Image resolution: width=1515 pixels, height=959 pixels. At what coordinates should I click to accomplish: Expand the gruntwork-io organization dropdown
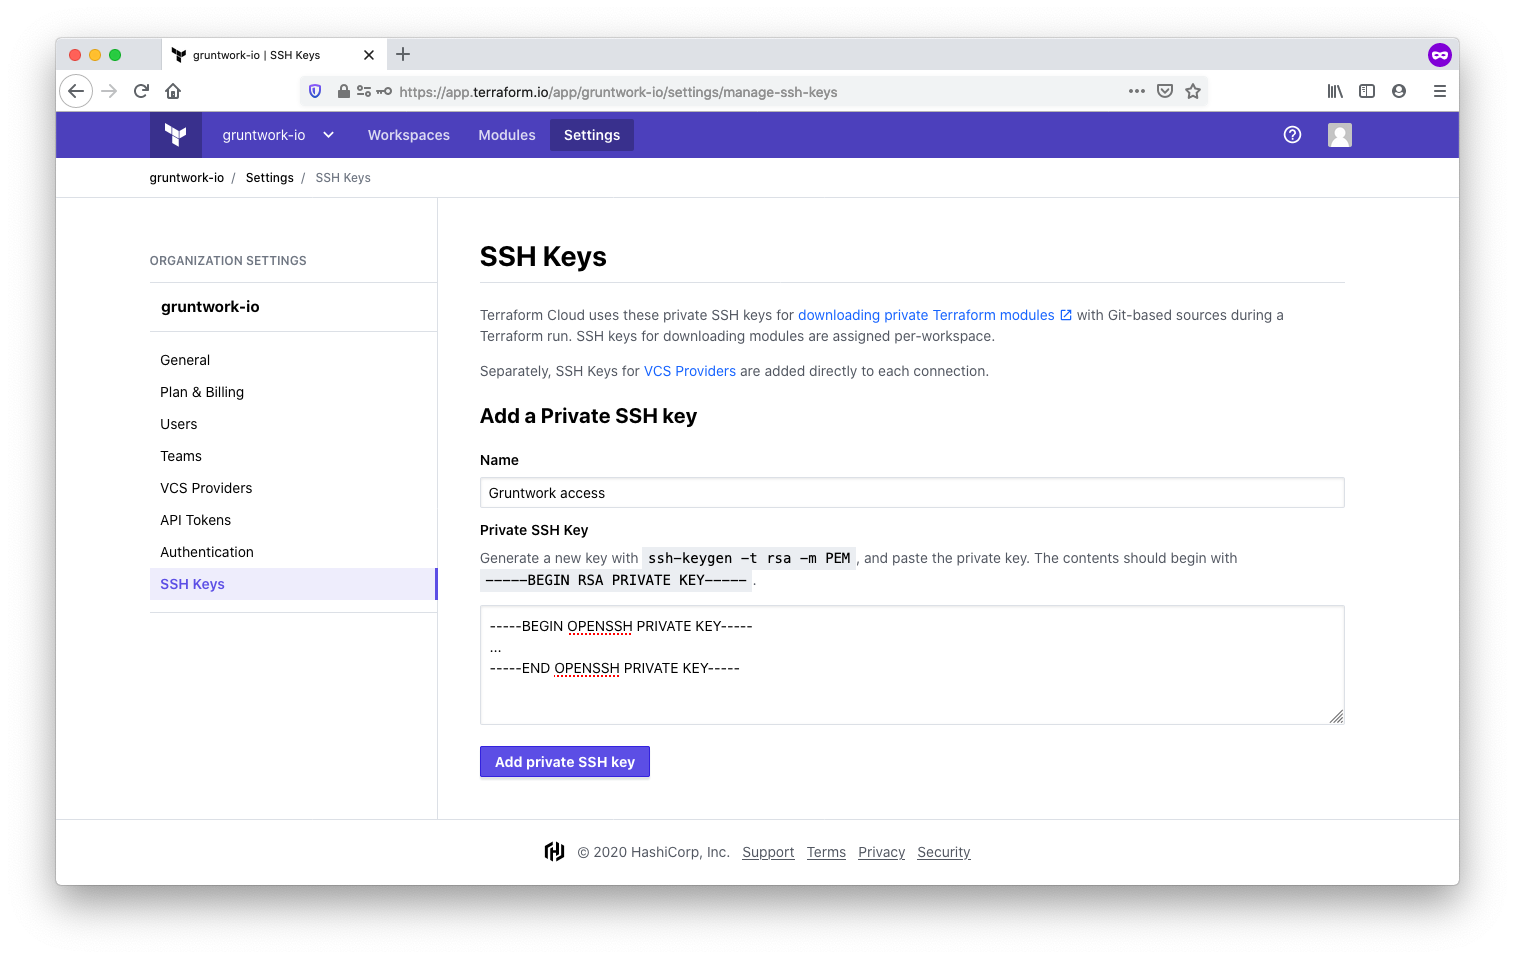point(327,134)
